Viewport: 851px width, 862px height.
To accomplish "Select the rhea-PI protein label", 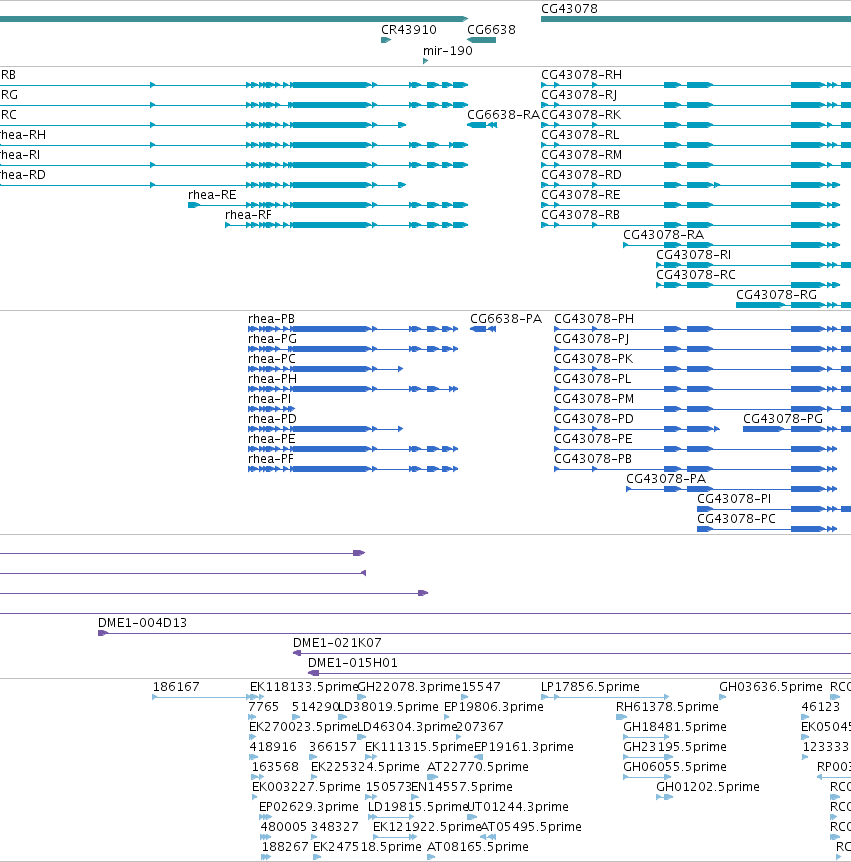I will coord(269,399).
